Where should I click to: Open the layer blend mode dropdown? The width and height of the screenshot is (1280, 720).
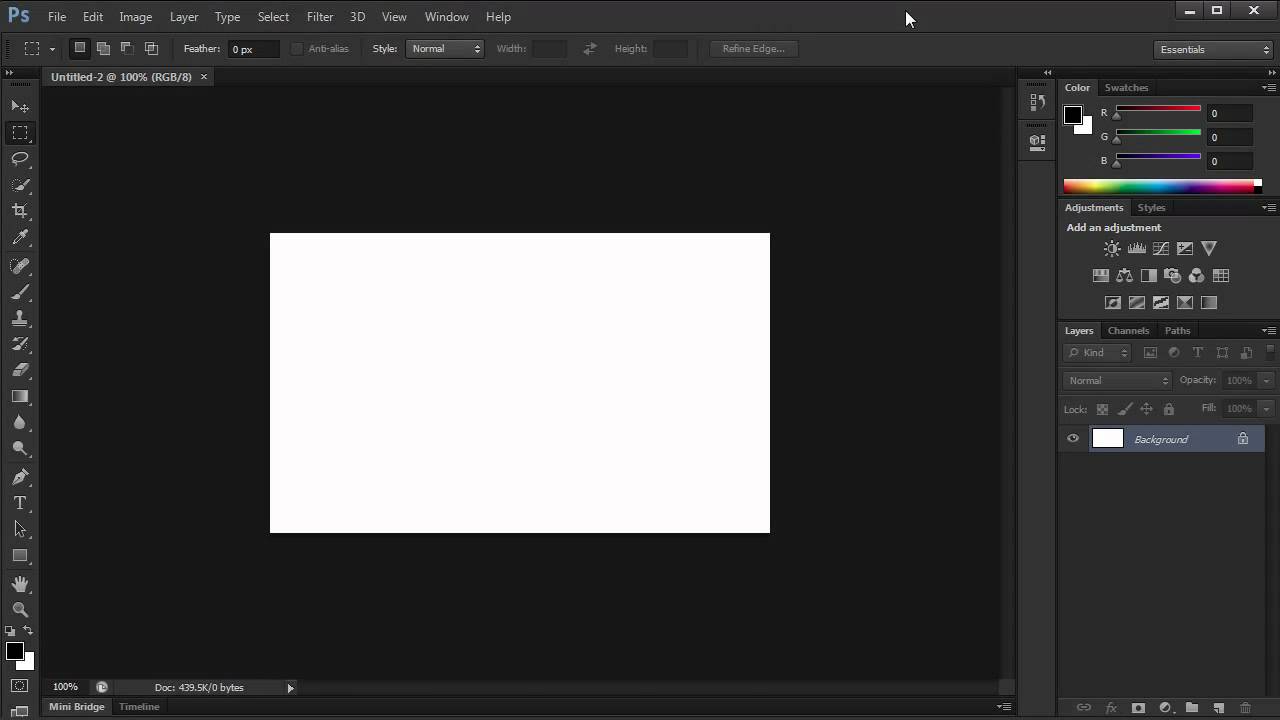(x=1117, y=380)
